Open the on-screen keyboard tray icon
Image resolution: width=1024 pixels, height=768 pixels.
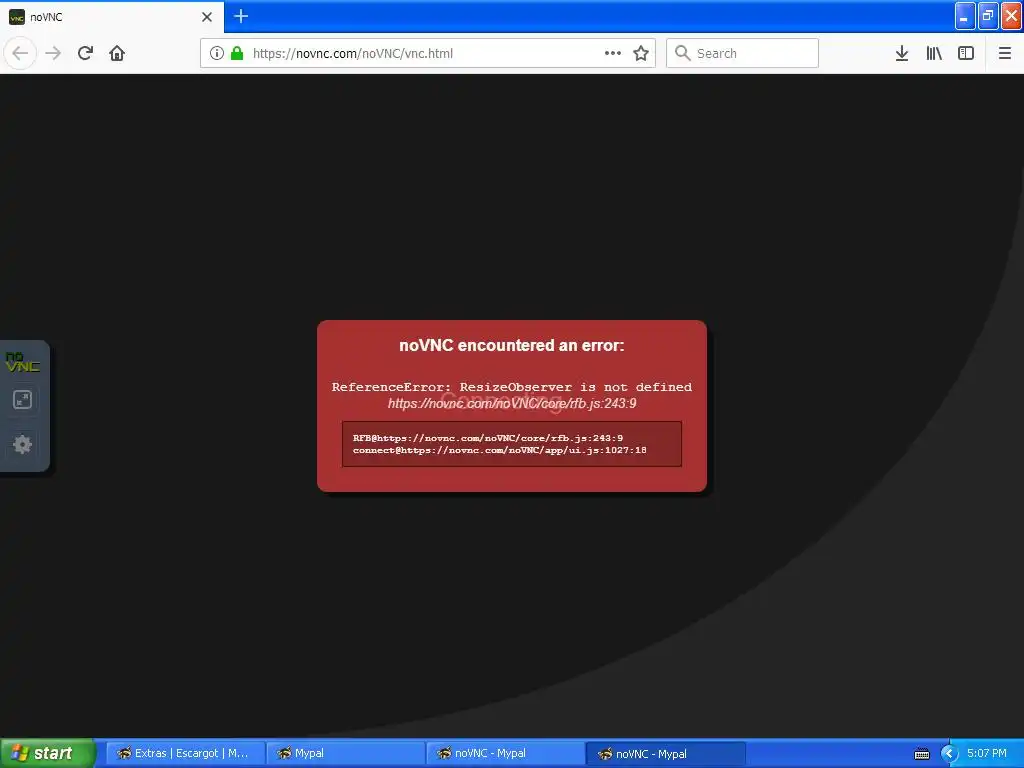(921, 754)
